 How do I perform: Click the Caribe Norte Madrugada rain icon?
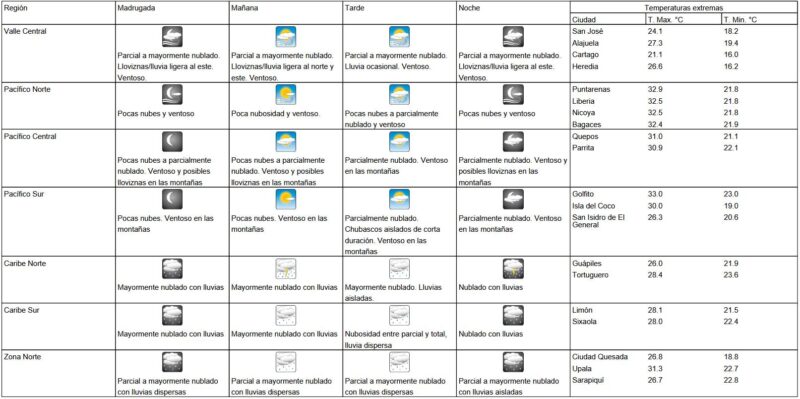172,268
